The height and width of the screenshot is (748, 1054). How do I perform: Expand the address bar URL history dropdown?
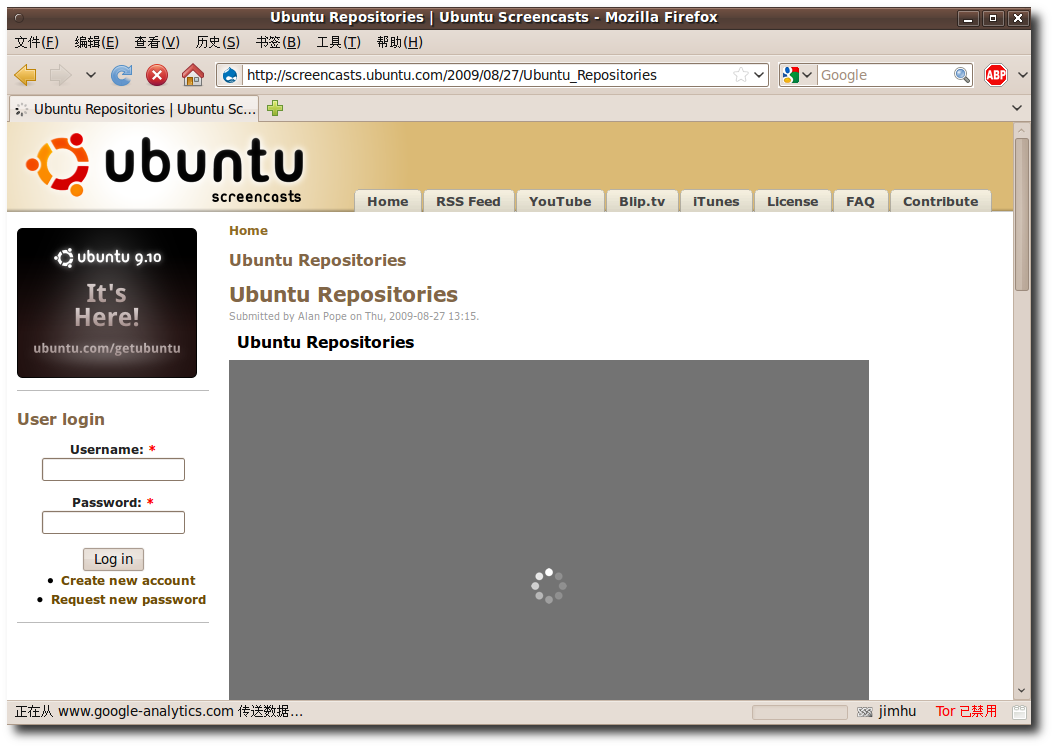point(759,75)
